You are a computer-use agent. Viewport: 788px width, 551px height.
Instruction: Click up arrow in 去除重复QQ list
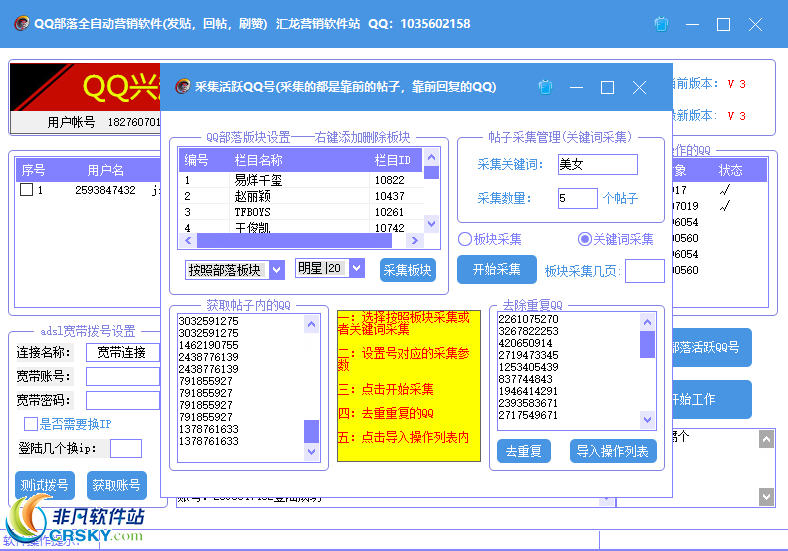[x=647, y=322]
